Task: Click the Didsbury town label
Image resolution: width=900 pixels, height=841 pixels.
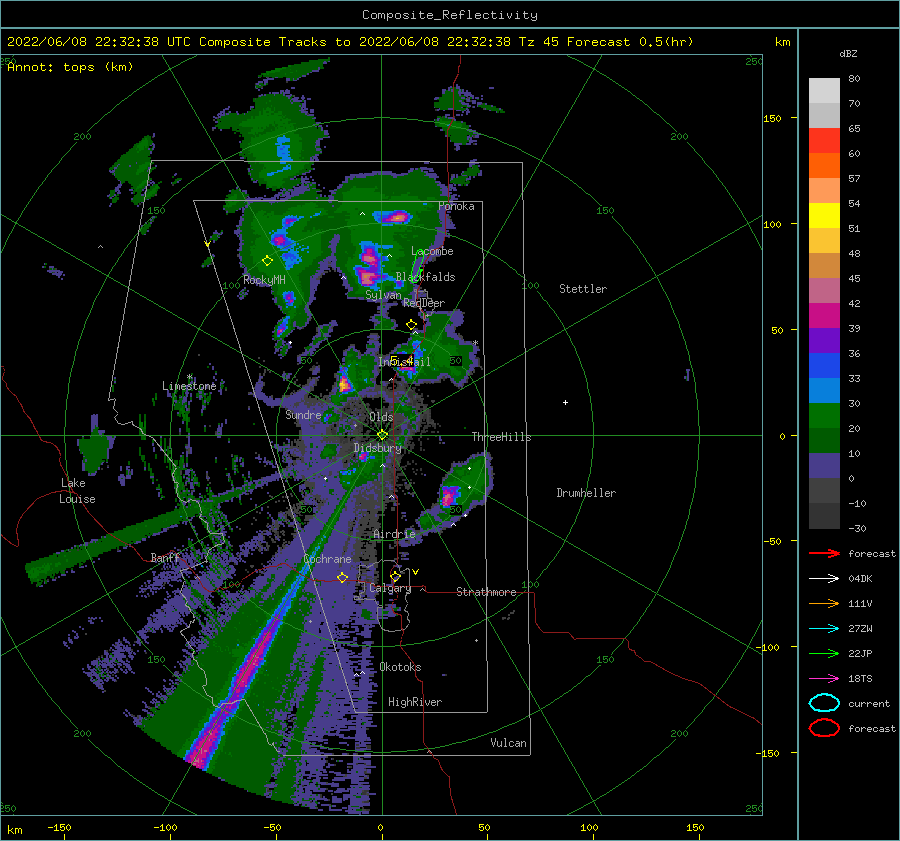Action: click(x=378, y=448)
